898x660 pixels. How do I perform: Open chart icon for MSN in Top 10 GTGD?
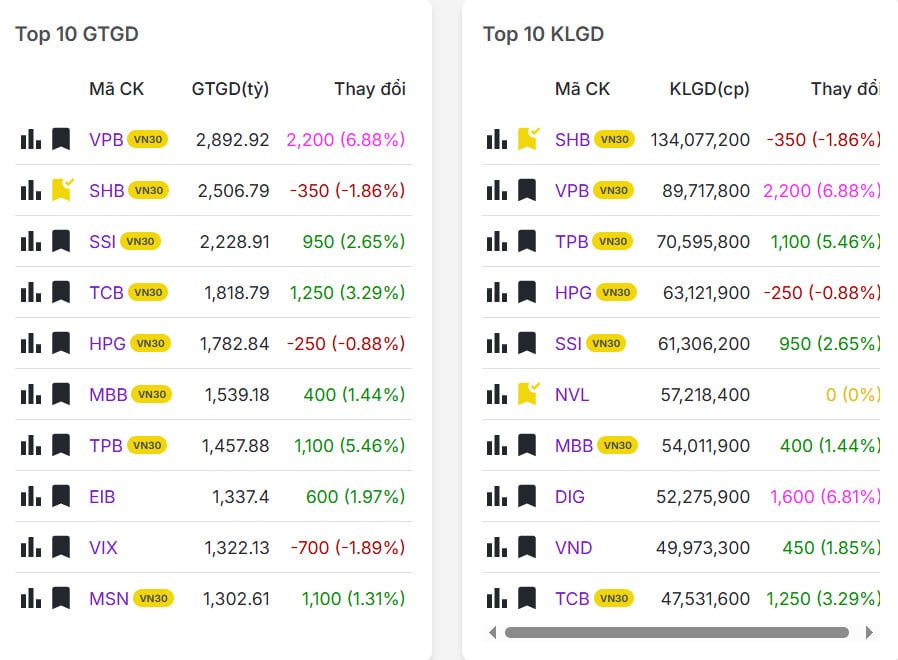pyautogui.click(x=31, y=598)
